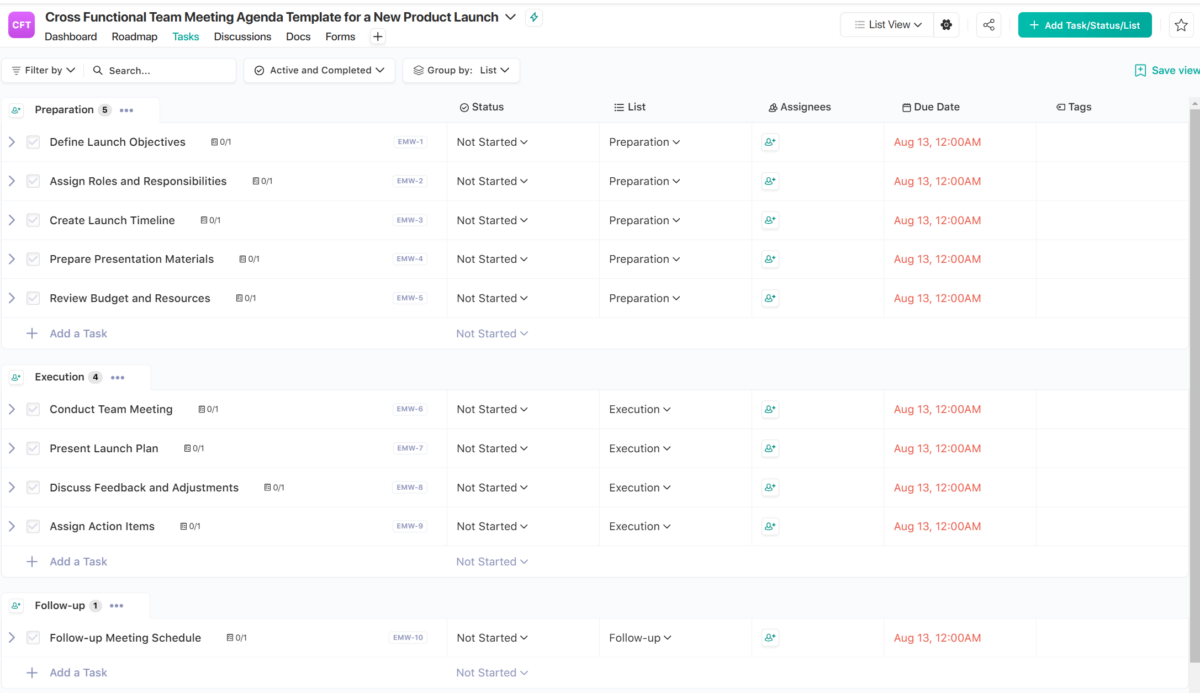Switch to the Roadmap tab
This screenshot has width=1200, height=693.
pyautogui.click(x=134, y=36)
